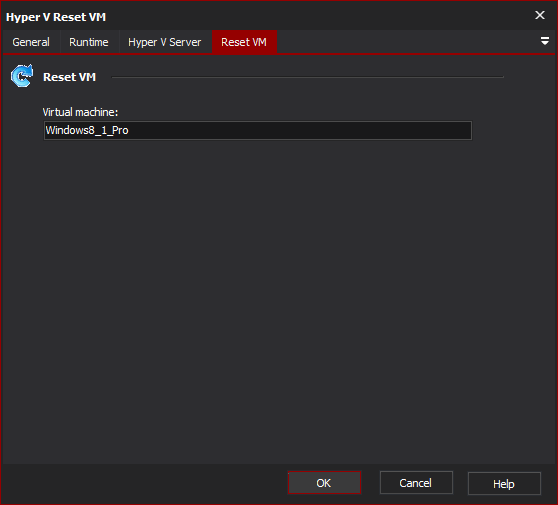The width and height of the screenshot is (558, 505).
Task: Go to the Hyper V Server tab
Action: [x=165, y=42]
